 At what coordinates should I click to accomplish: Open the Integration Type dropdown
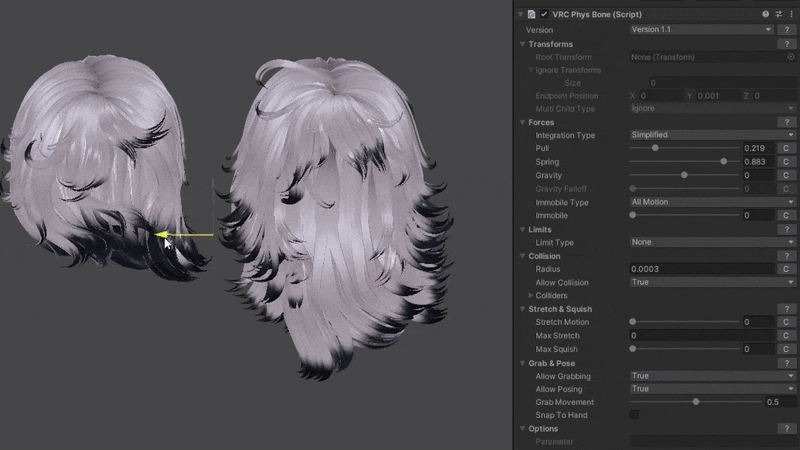tap(712, 135)
